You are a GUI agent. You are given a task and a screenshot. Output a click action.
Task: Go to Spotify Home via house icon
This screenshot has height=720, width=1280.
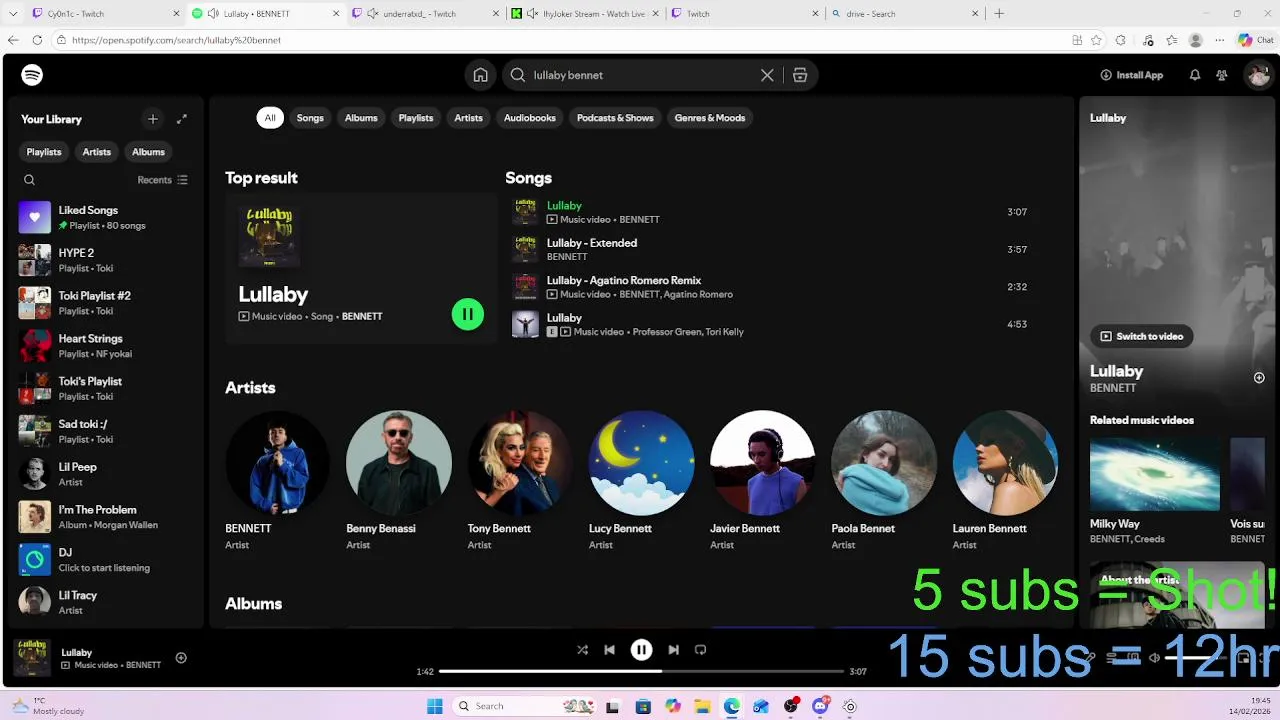coord(481,75)
